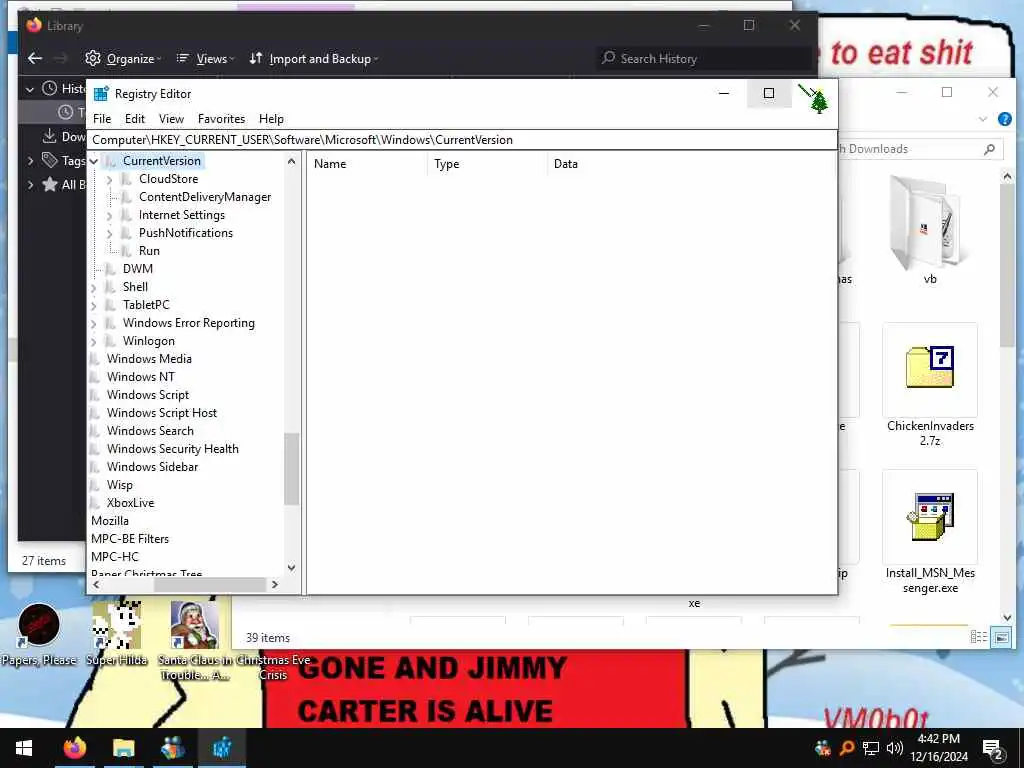The image size is (1024, 768).
Task: Open the Windows Start menu
Action: [24, 748]
